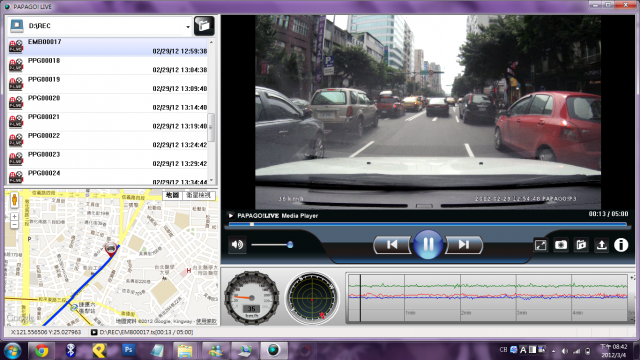Pause the video playback
The width and height of the screenshot is (640, 360).
428,244
